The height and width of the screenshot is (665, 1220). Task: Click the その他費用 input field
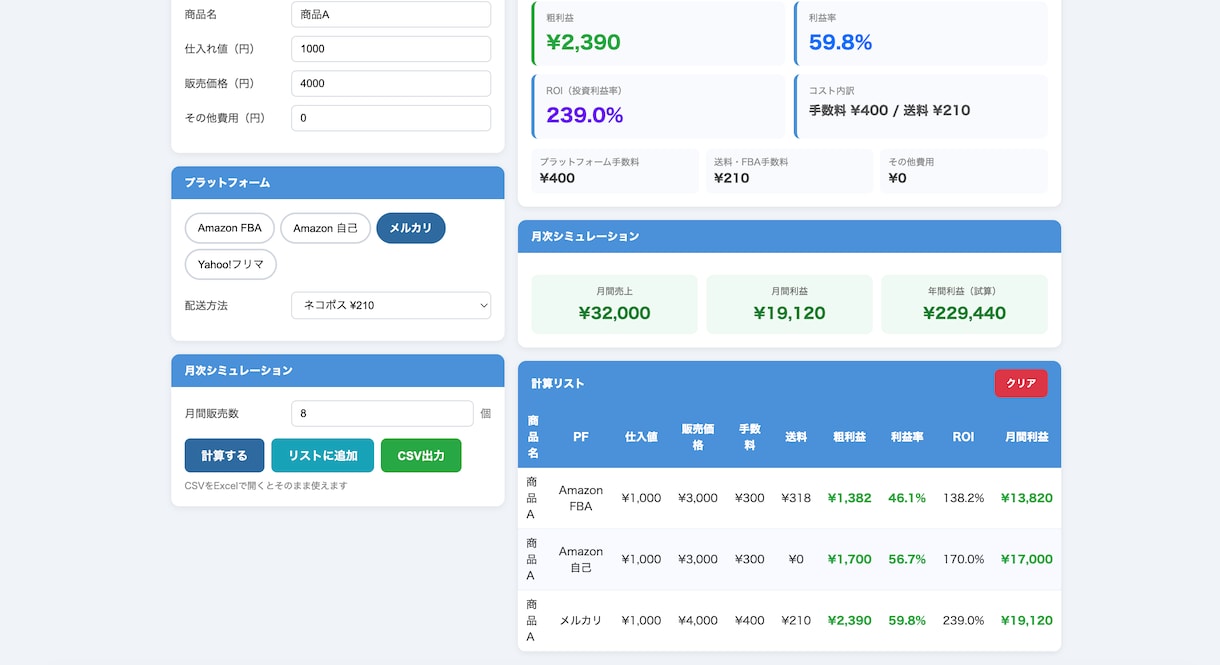point(391,118)
